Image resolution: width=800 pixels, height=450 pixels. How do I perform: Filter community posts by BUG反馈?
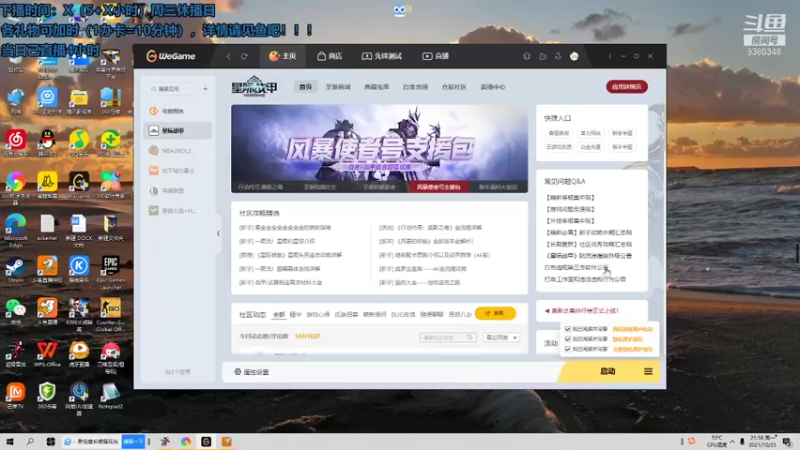[403, 314]
